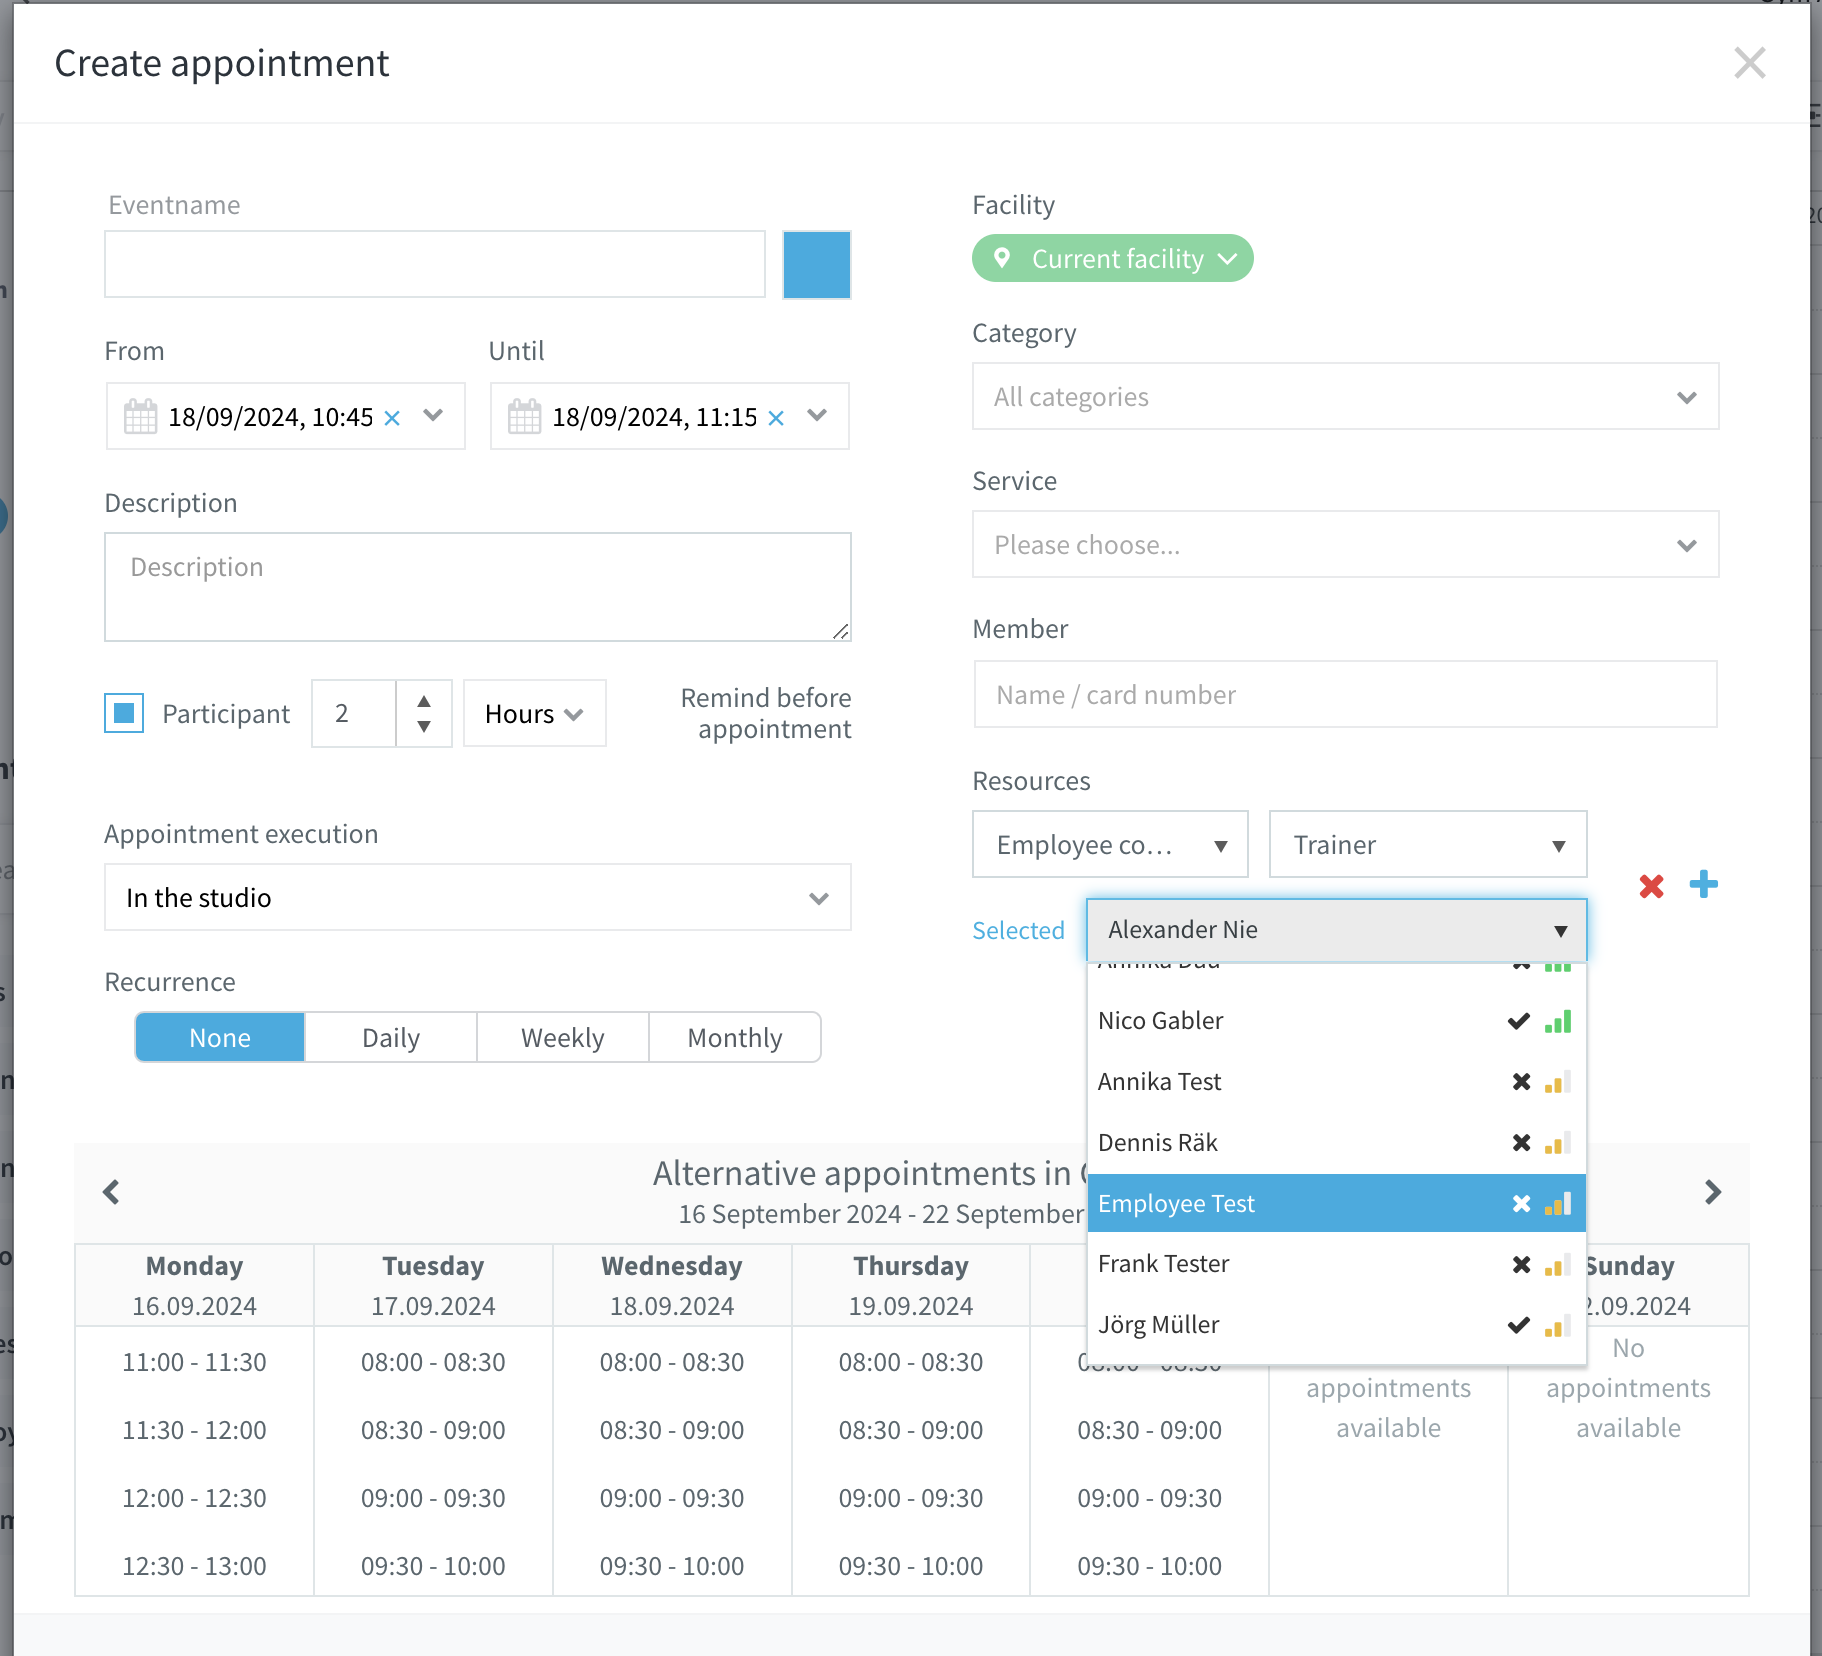The image size is (1822, 1656).
Task: Pick Monday slot 11:30 - 12:00
Action: [194, 1430]
